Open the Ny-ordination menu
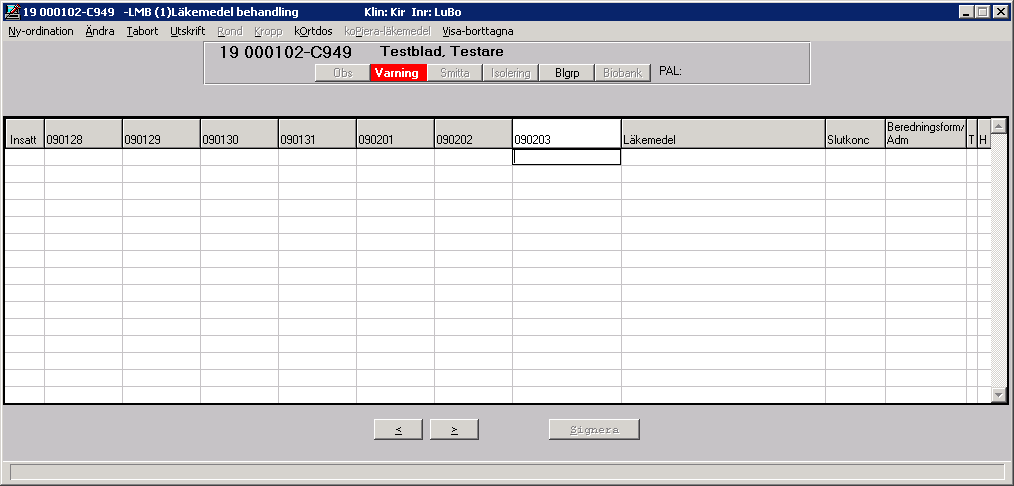 (x=41, y=31)
